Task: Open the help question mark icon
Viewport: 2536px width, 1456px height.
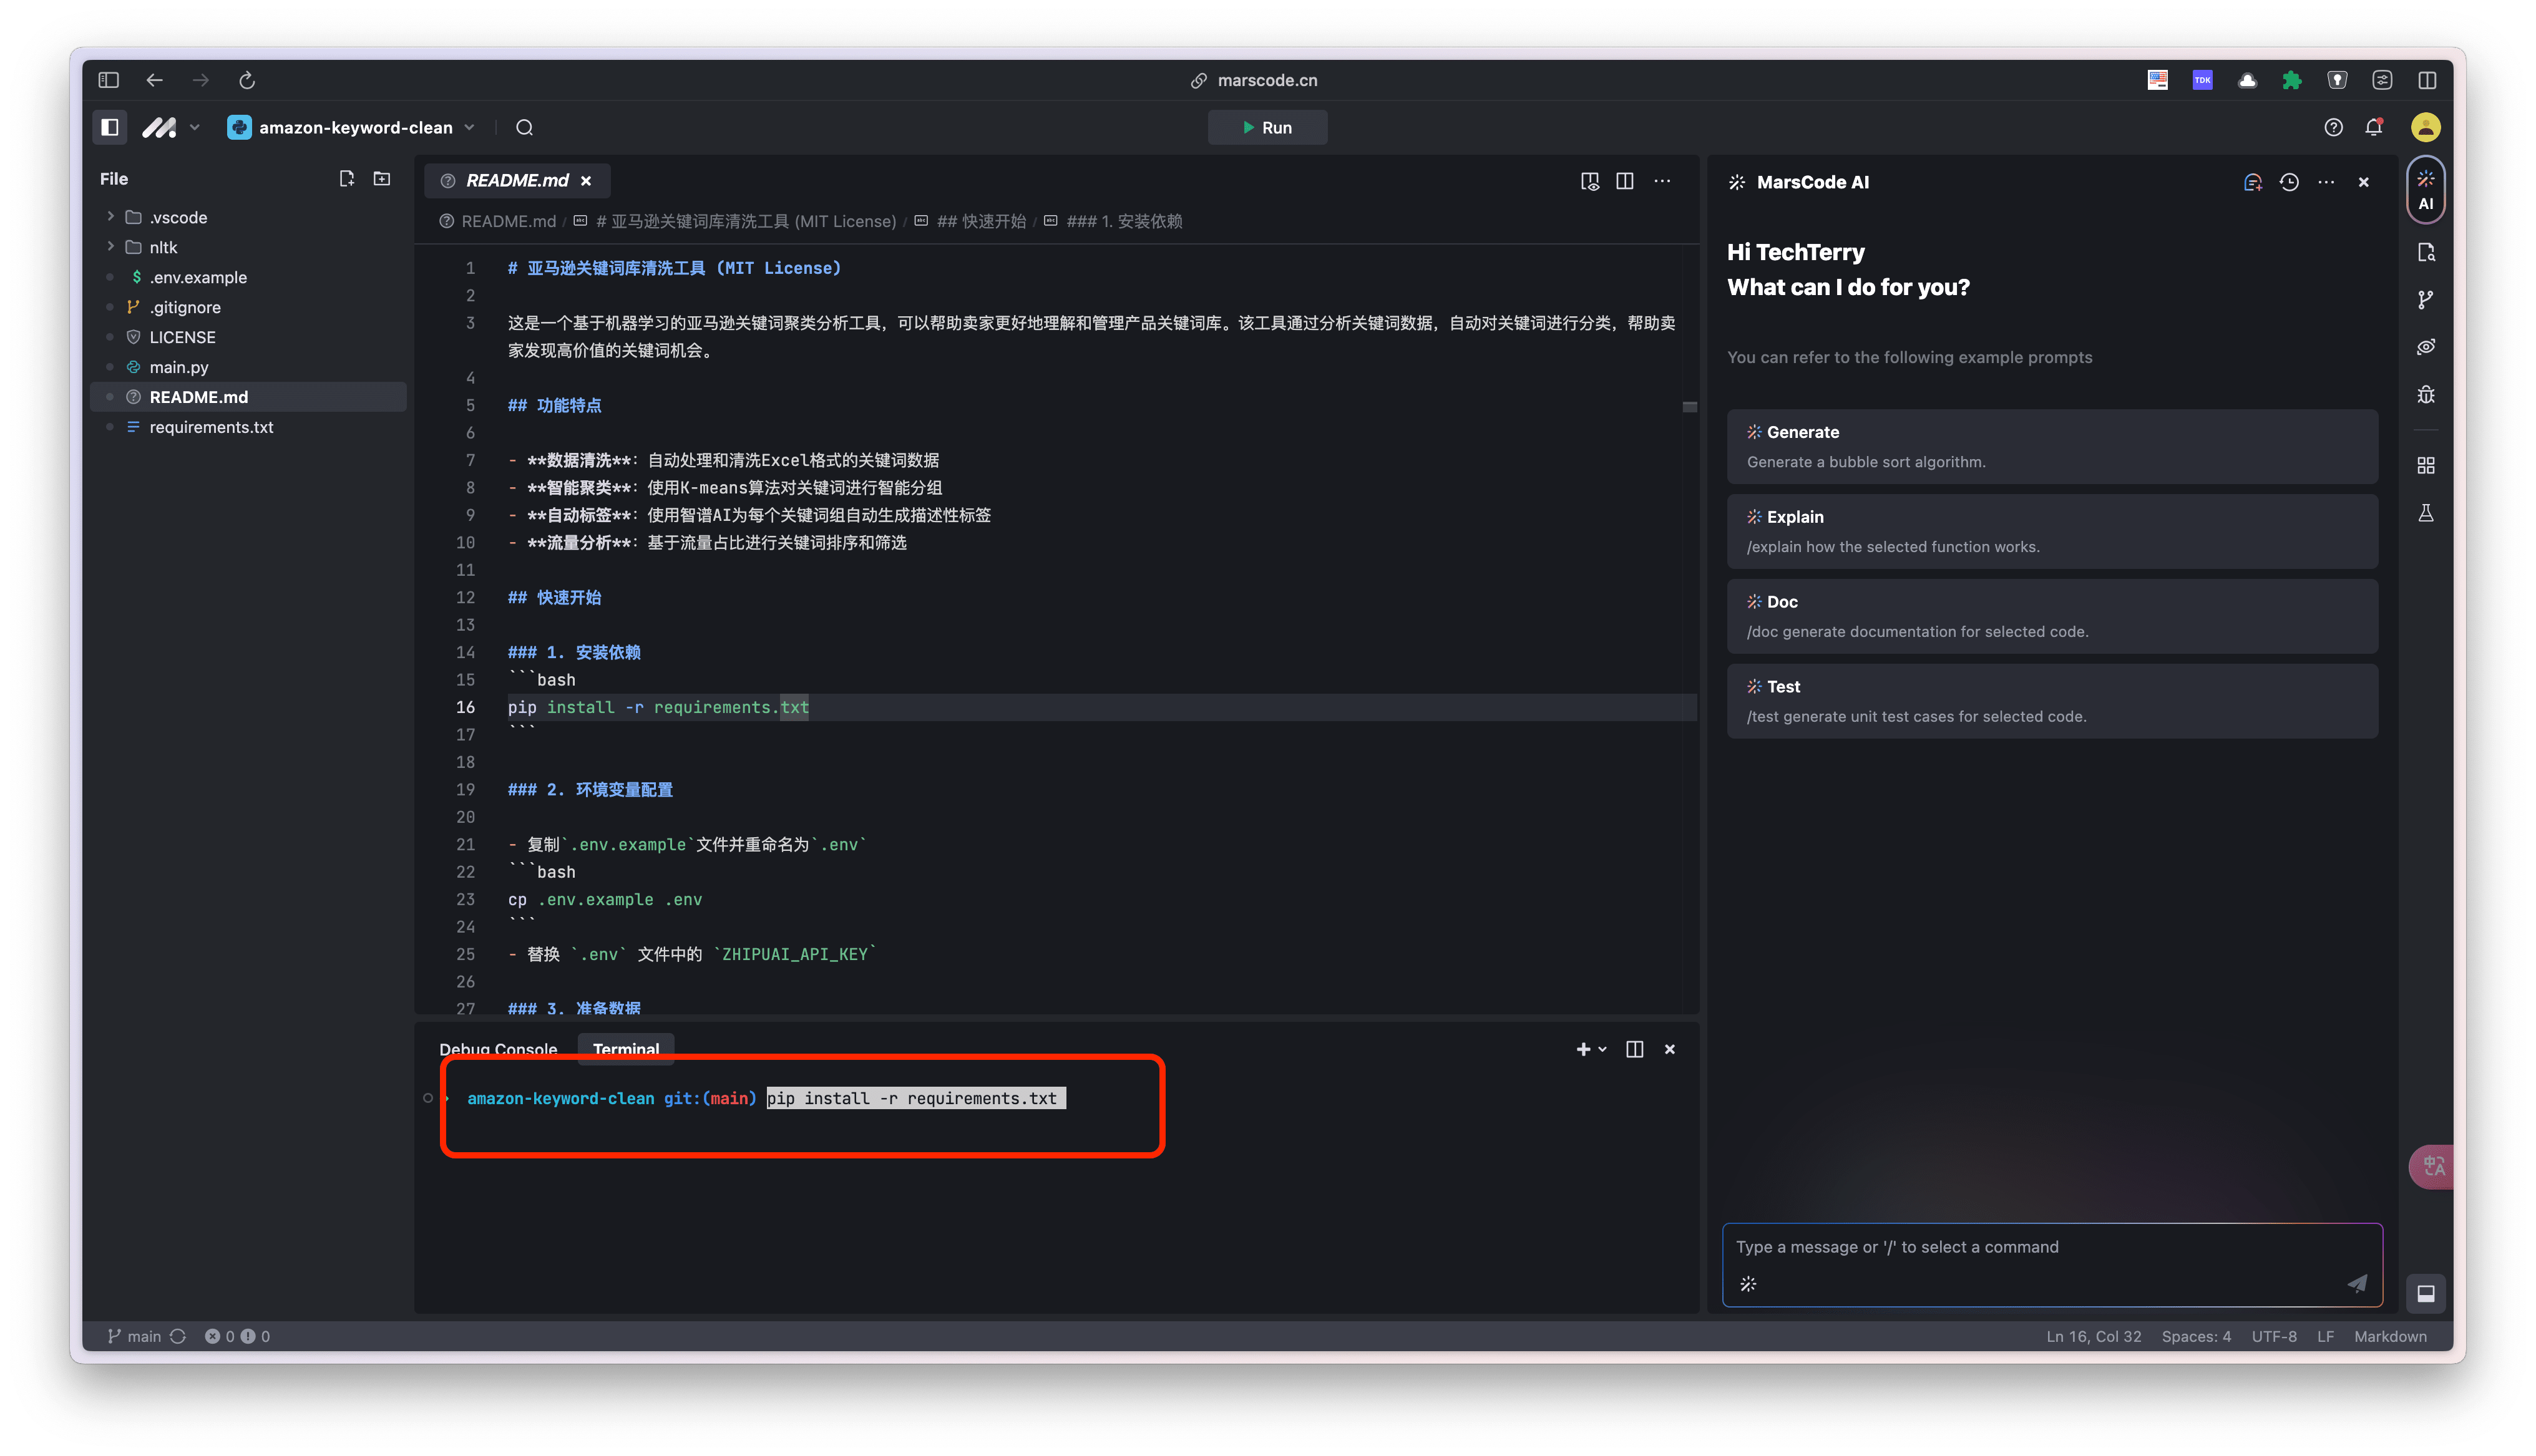Action: (2333, 127)
